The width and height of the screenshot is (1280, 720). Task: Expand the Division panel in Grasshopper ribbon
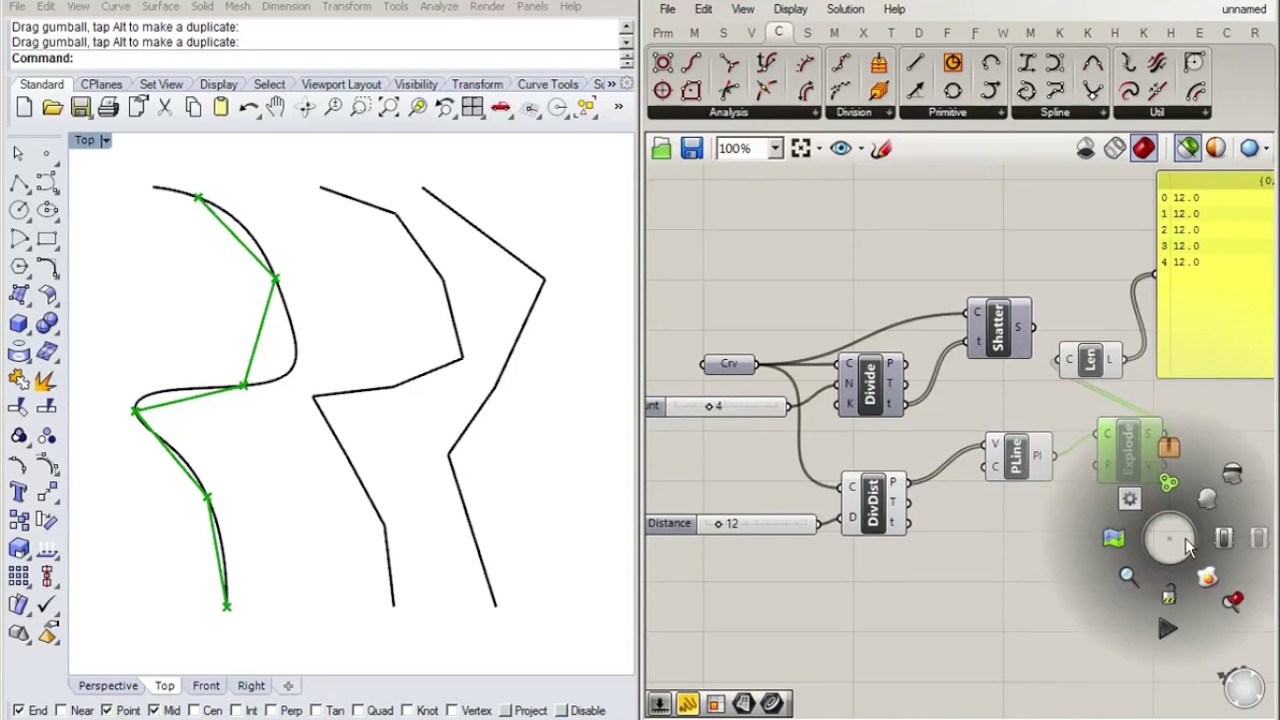[890, 113]
